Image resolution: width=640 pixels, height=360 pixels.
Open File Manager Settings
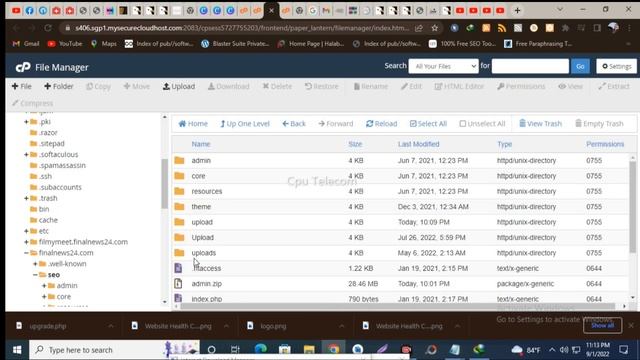point(616,66)
